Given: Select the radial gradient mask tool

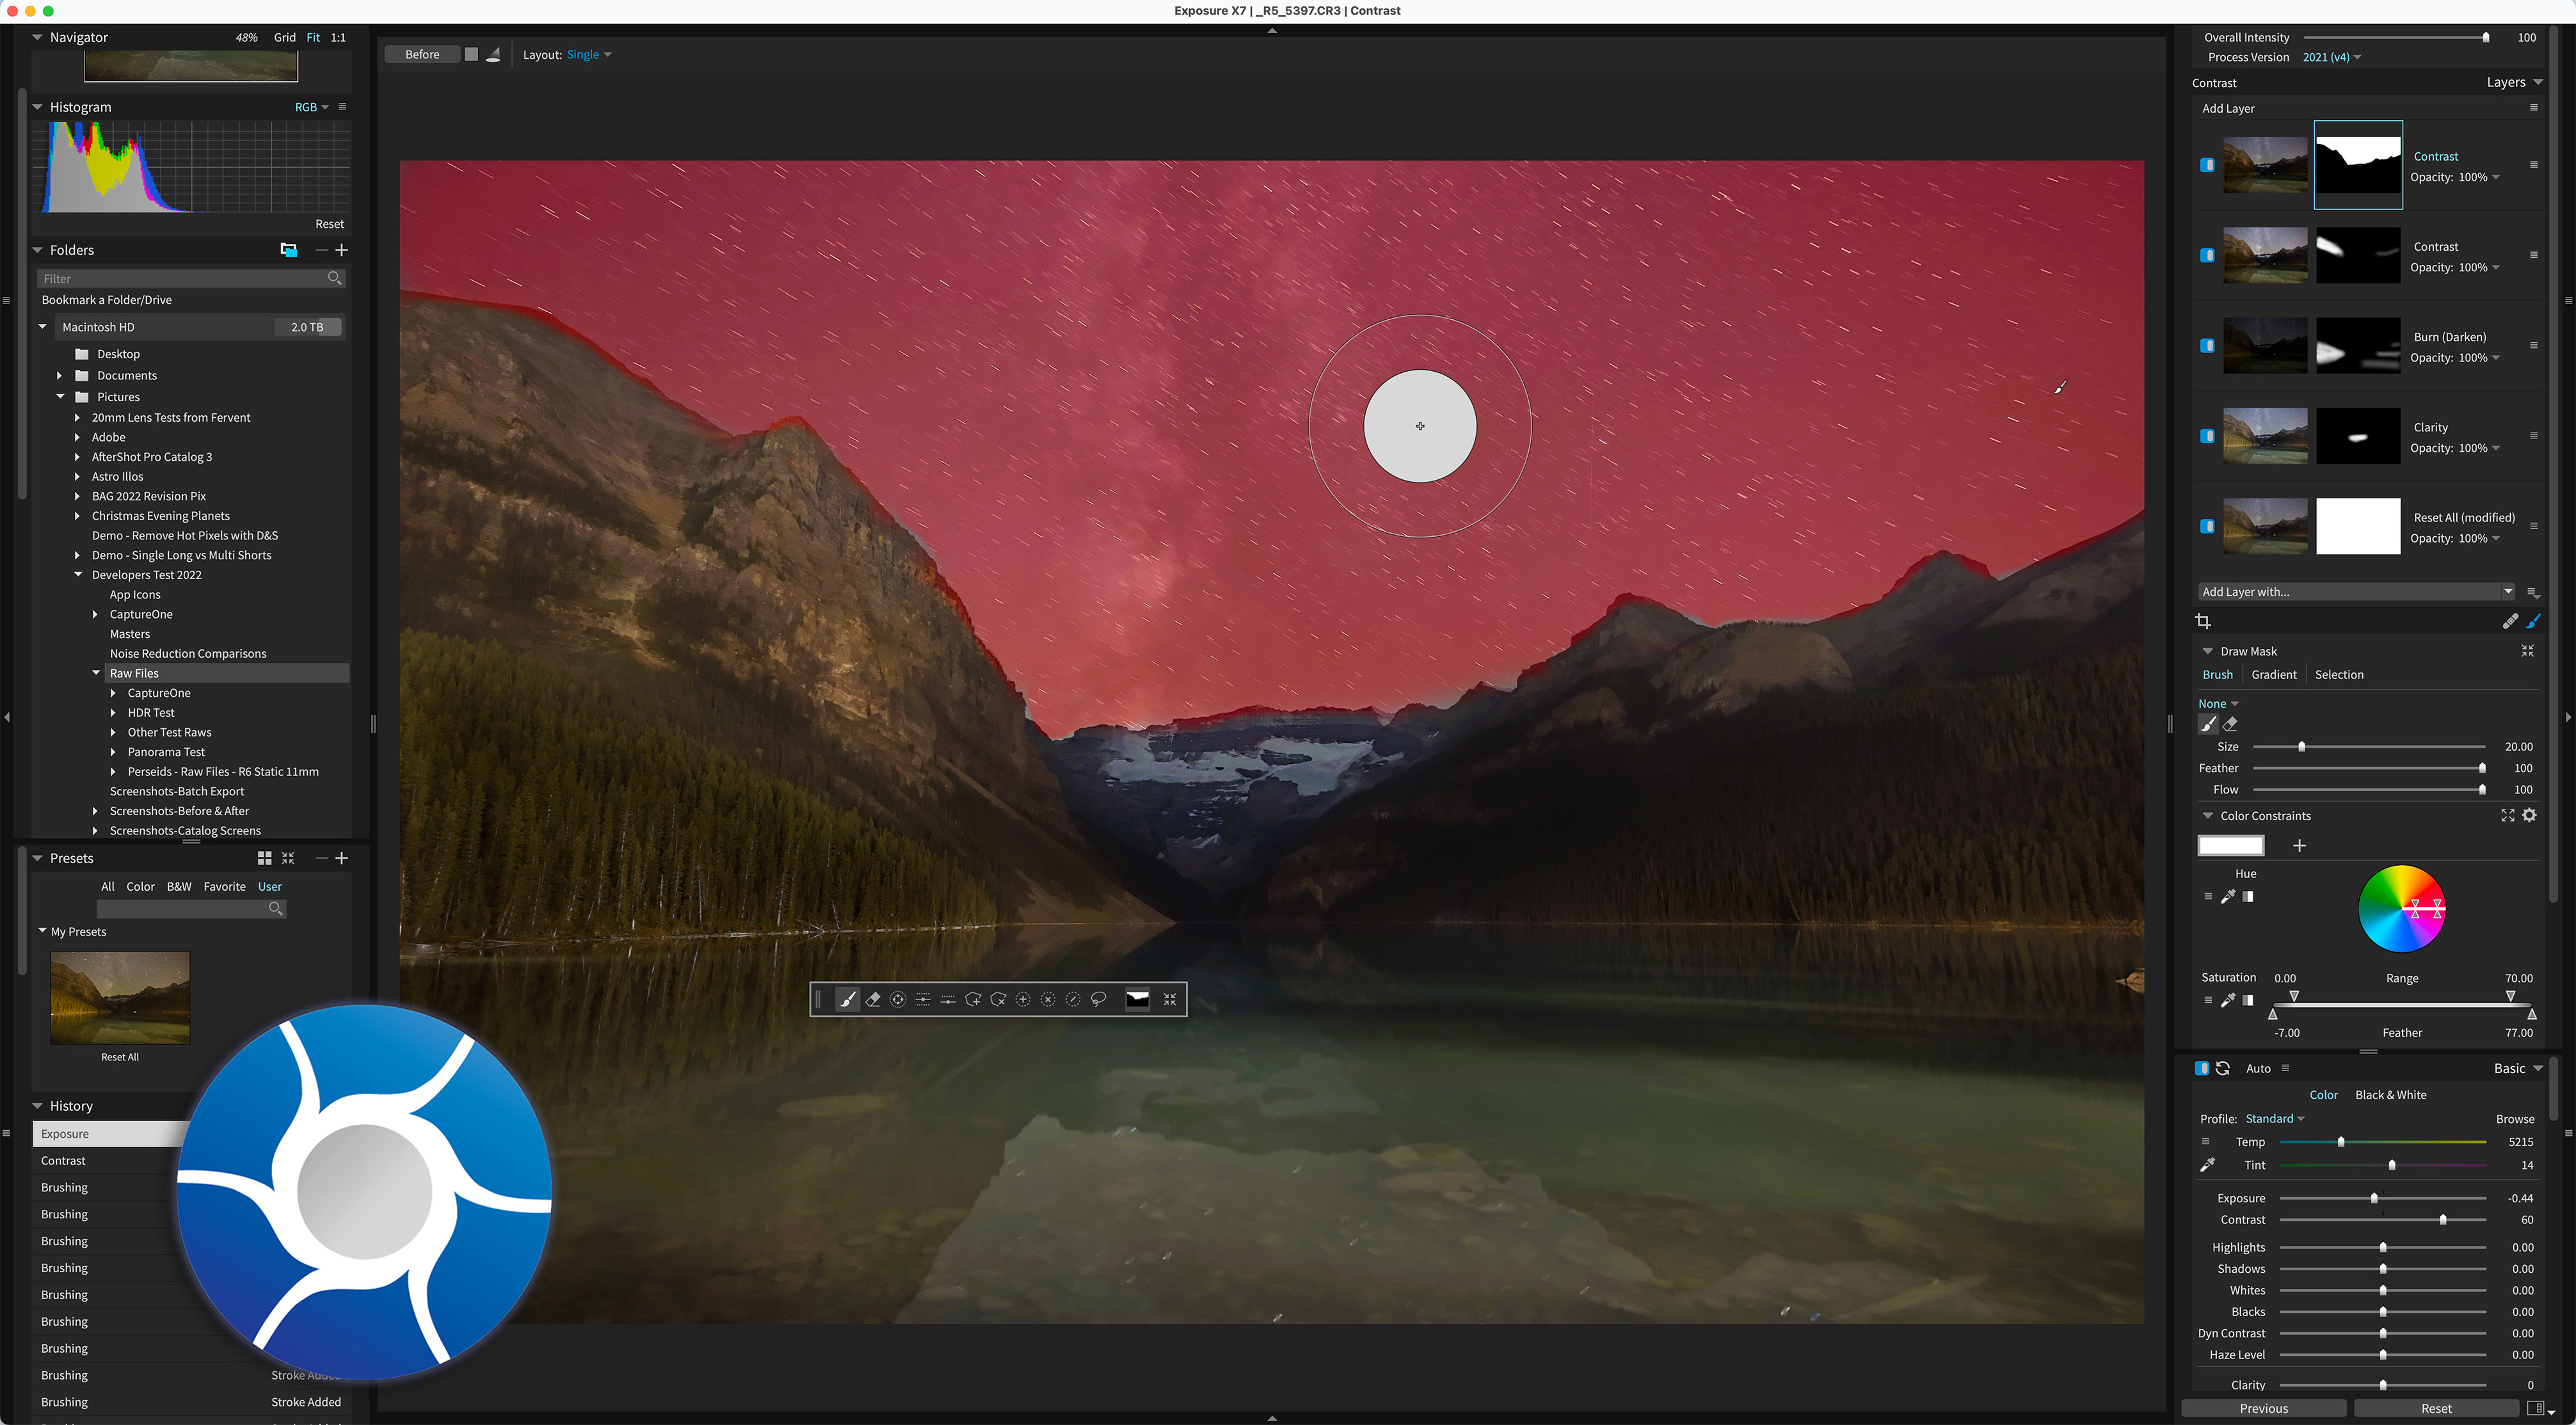Looking at the screenshot, I should click(897, 999).
